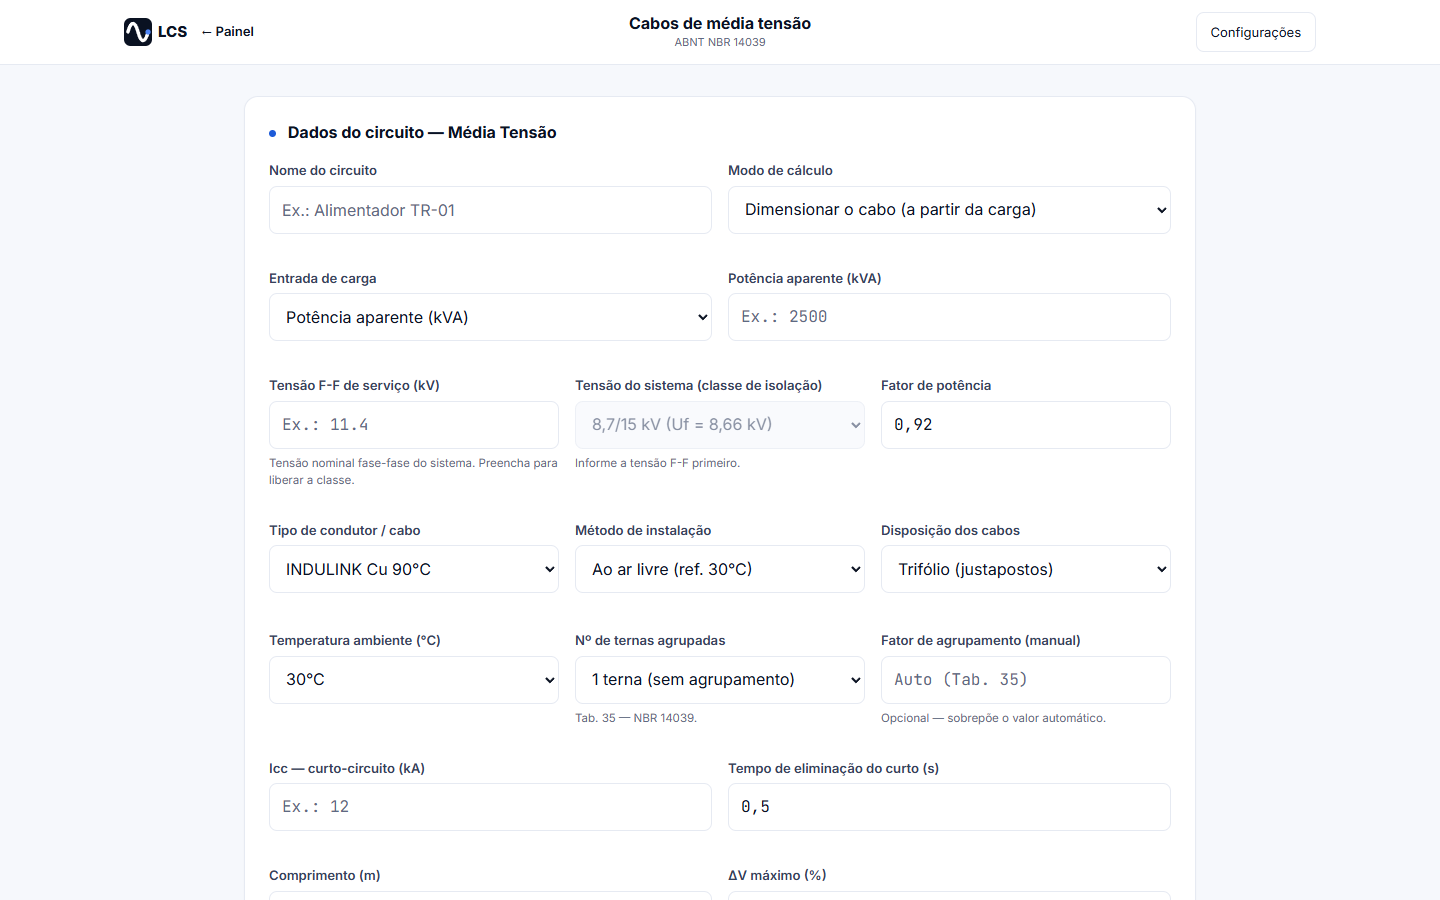Expand the Método de instalação dropdown
1440x900 pixels.
click(x=720, y=569)
